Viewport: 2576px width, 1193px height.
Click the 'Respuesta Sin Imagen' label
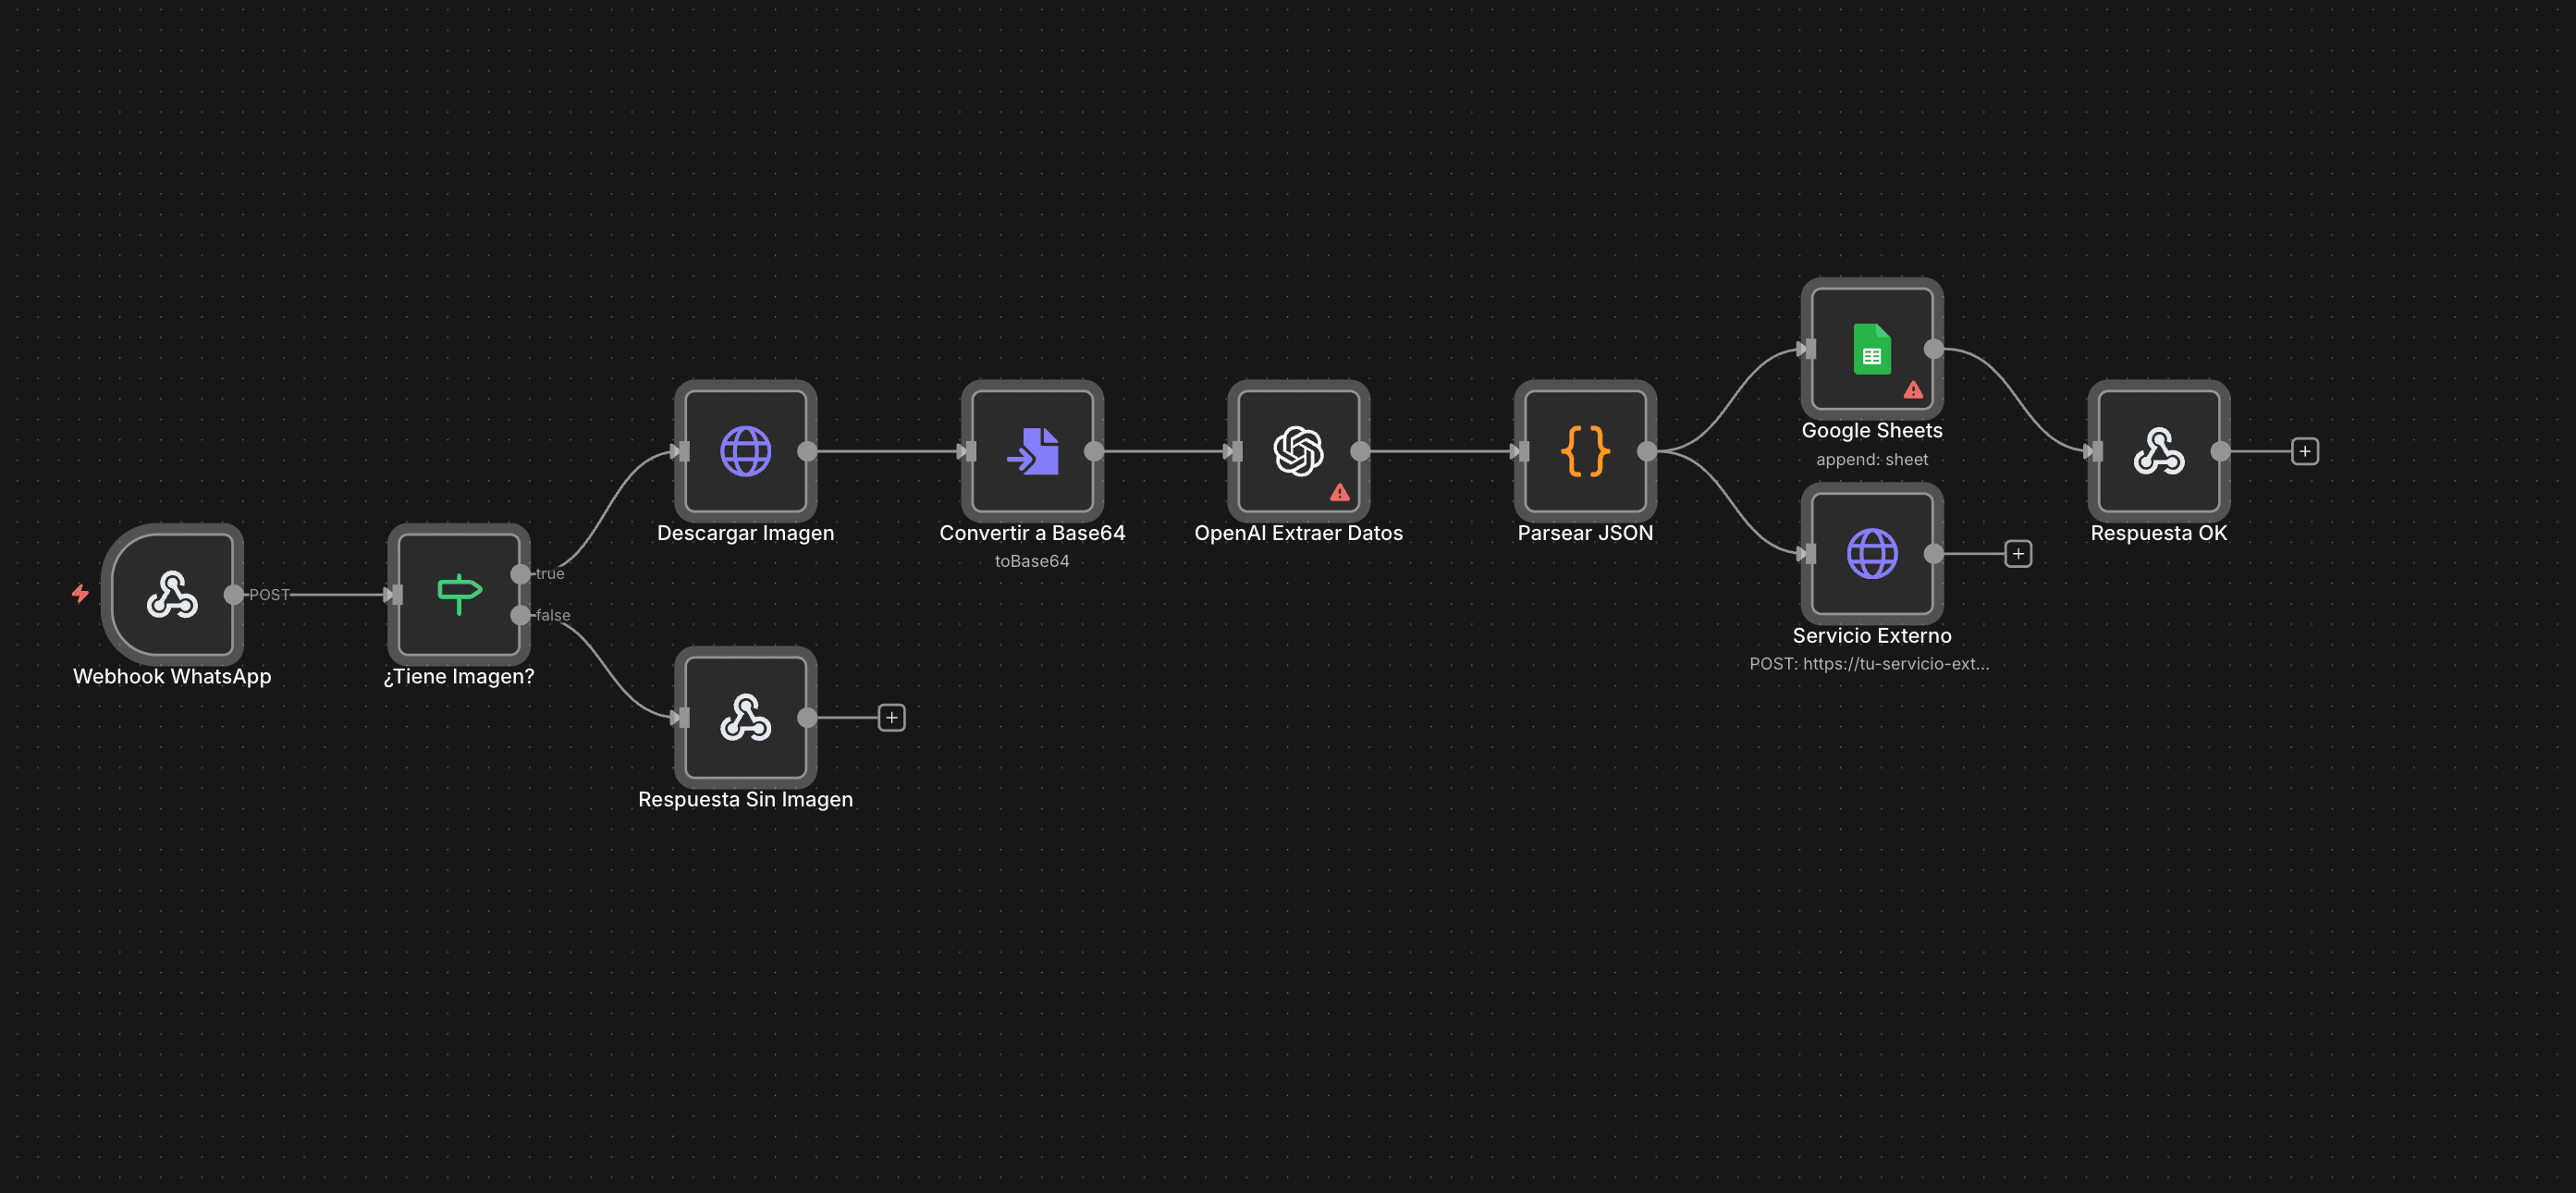pyautogui.click(x=746, y=800)
